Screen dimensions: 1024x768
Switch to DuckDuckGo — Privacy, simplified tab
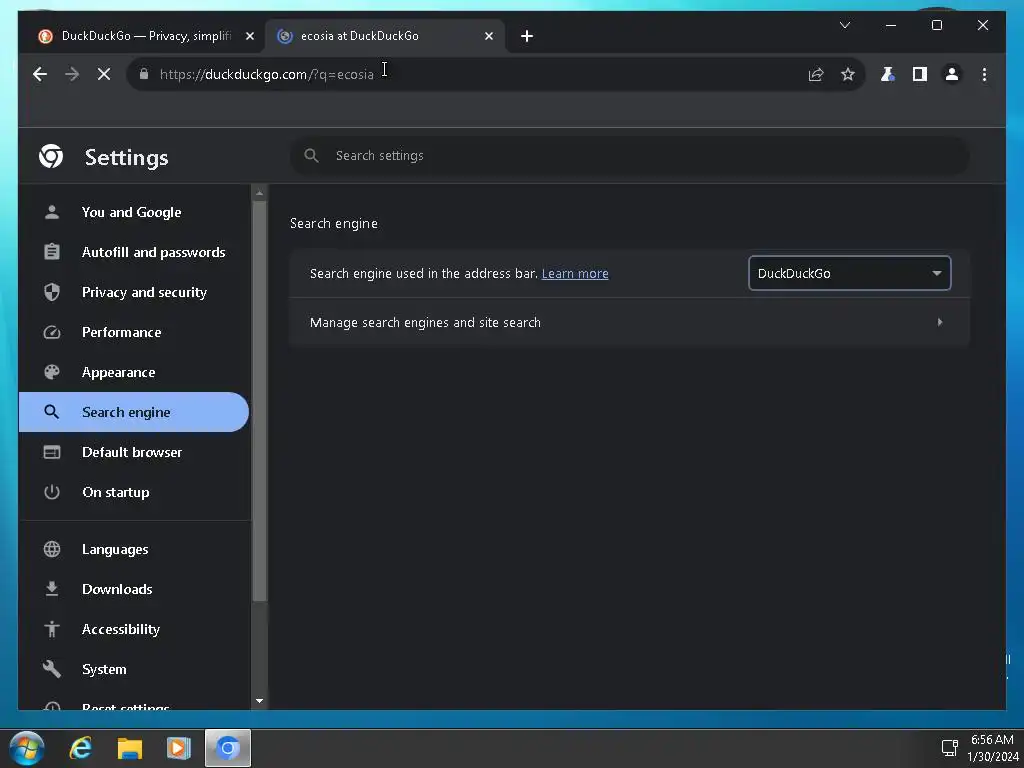point(146,36)
